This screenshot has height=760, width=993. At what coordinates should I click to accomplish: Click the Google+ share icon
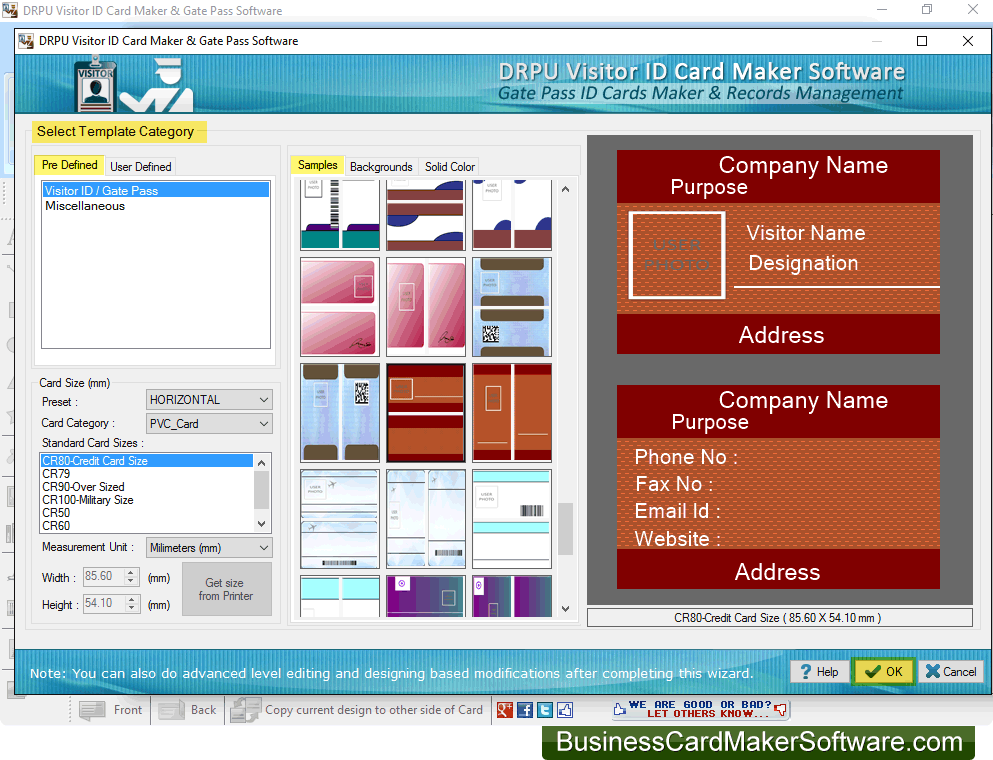point(505,710)
